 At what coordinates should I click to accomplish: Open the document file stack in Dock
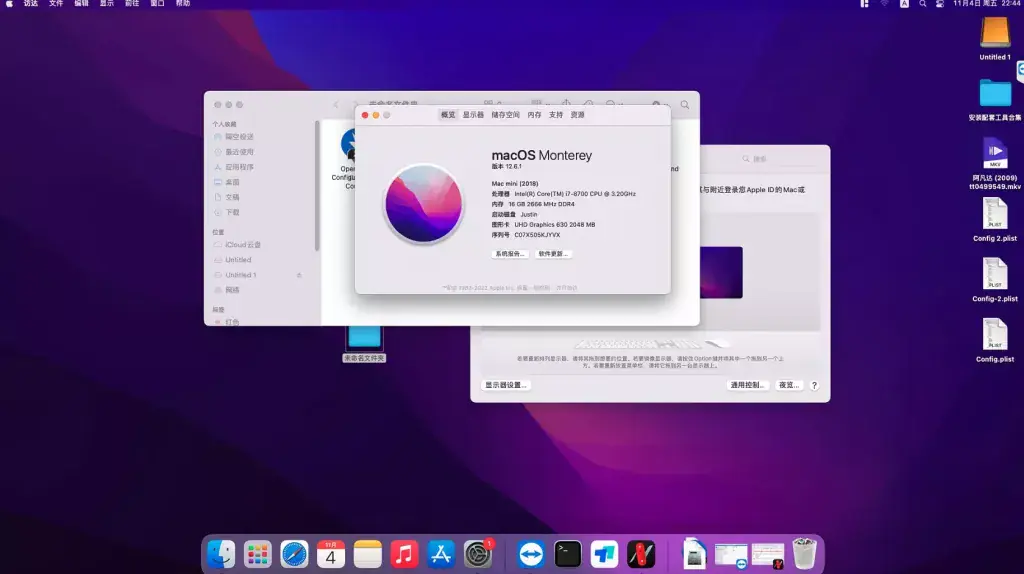click(694, 554)
